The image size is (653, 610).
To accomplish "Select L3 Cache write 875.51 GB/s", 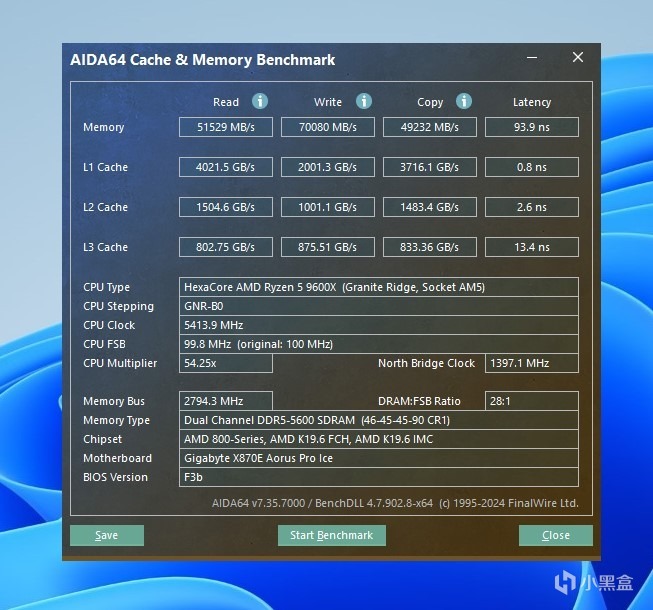I will (x=328, y=247).
